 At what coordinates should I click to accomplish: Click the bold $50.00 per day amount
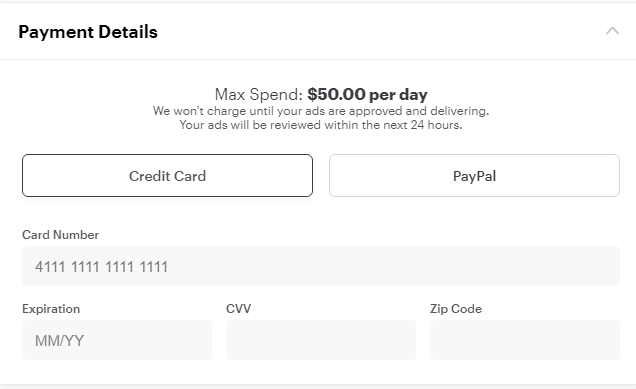click(x=367, y=95)
